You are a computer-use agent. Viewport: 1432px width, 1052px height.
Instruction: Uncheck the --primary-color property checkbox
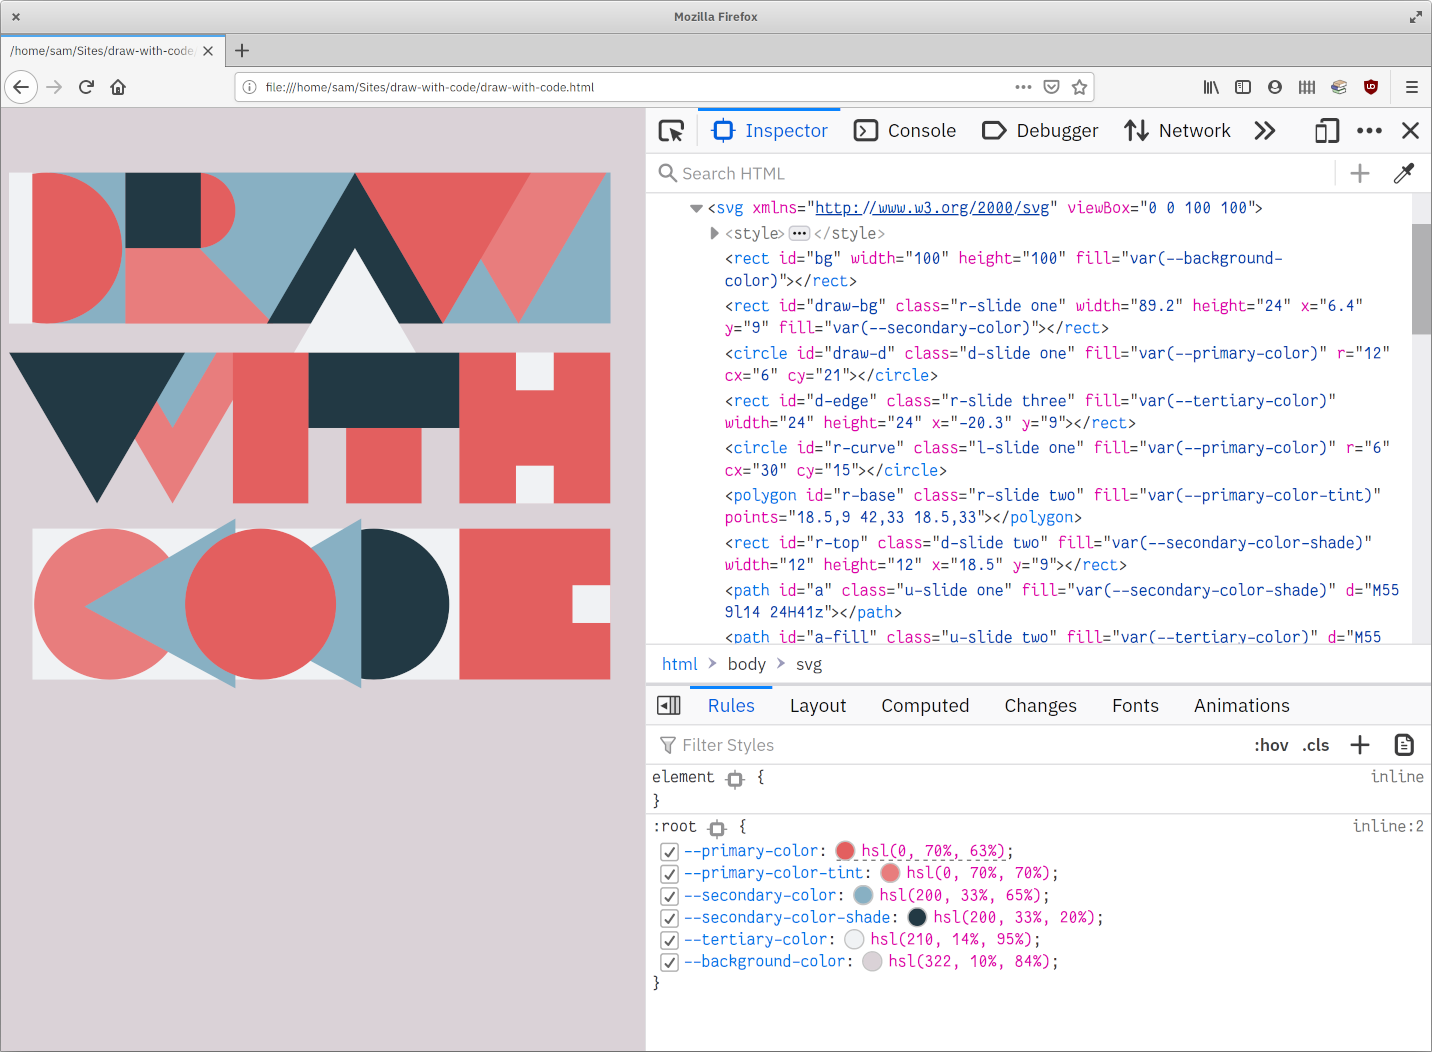tap(670, 852)
